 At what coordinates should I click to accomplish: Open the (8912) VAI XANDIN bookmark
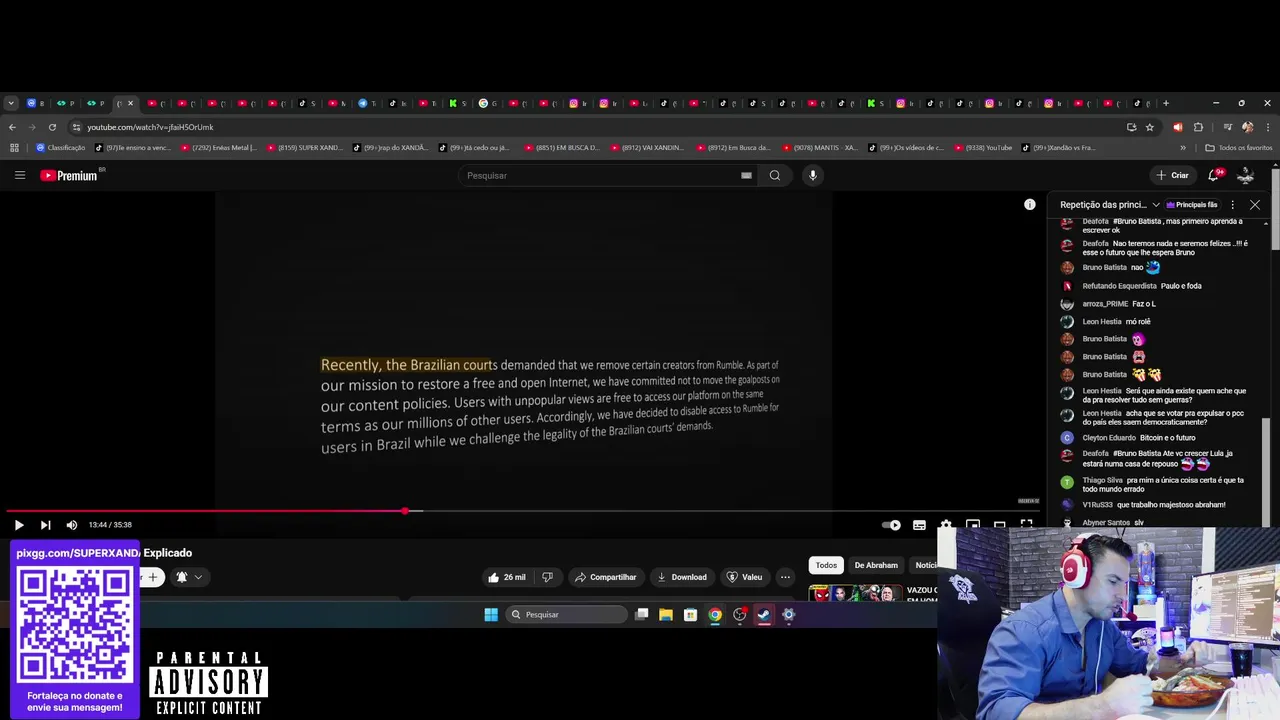[647, 148]
